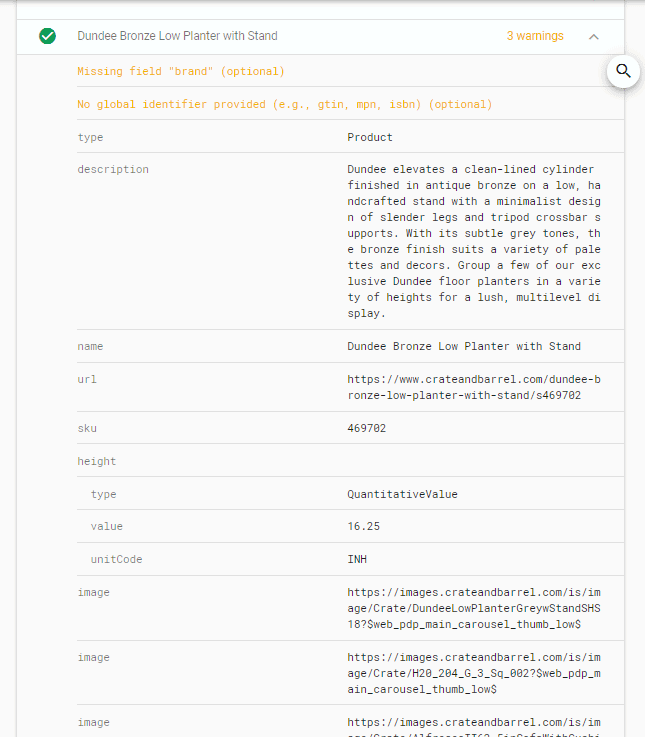The height and width of the screenshot is (737, 645).
Task: Select the 'QuantitativeValue' type value
Action: click(402, 494)
